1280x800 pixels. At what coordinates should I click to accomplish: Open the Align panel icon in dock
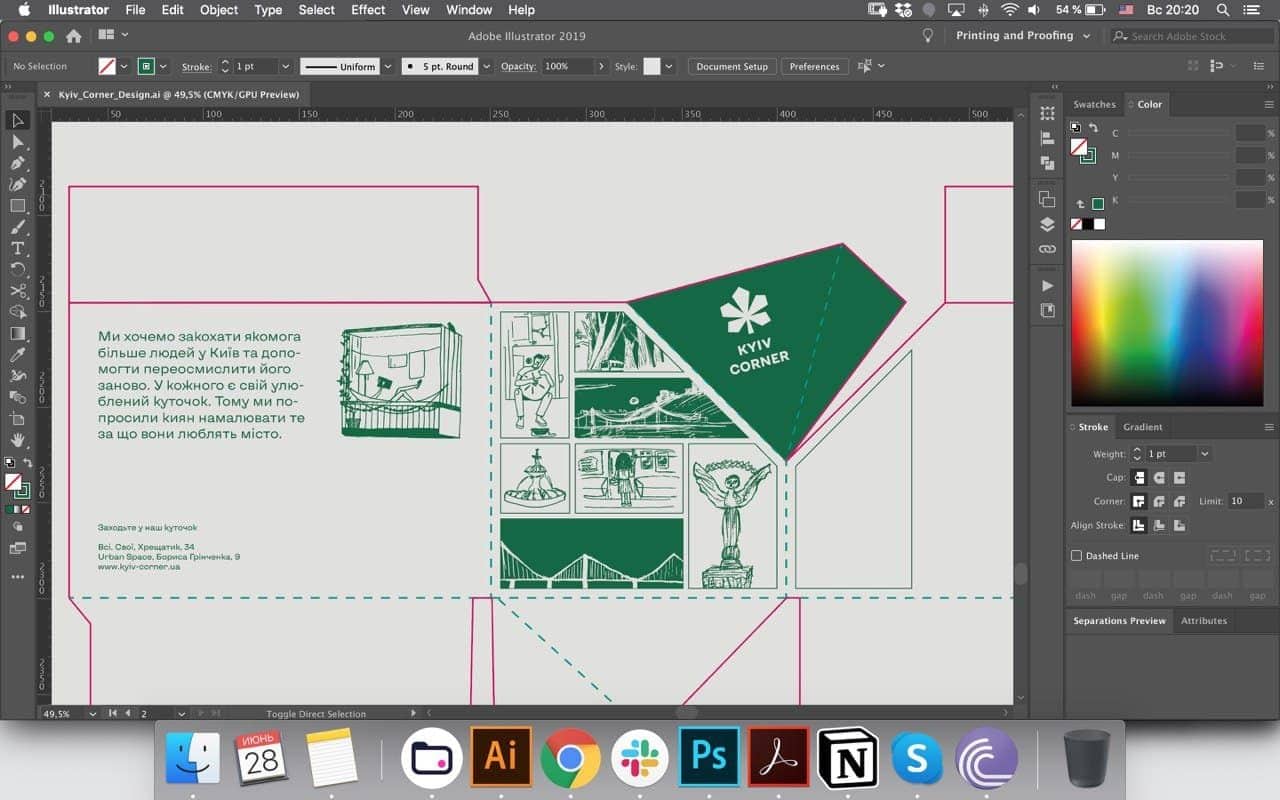pos(1047,138)
